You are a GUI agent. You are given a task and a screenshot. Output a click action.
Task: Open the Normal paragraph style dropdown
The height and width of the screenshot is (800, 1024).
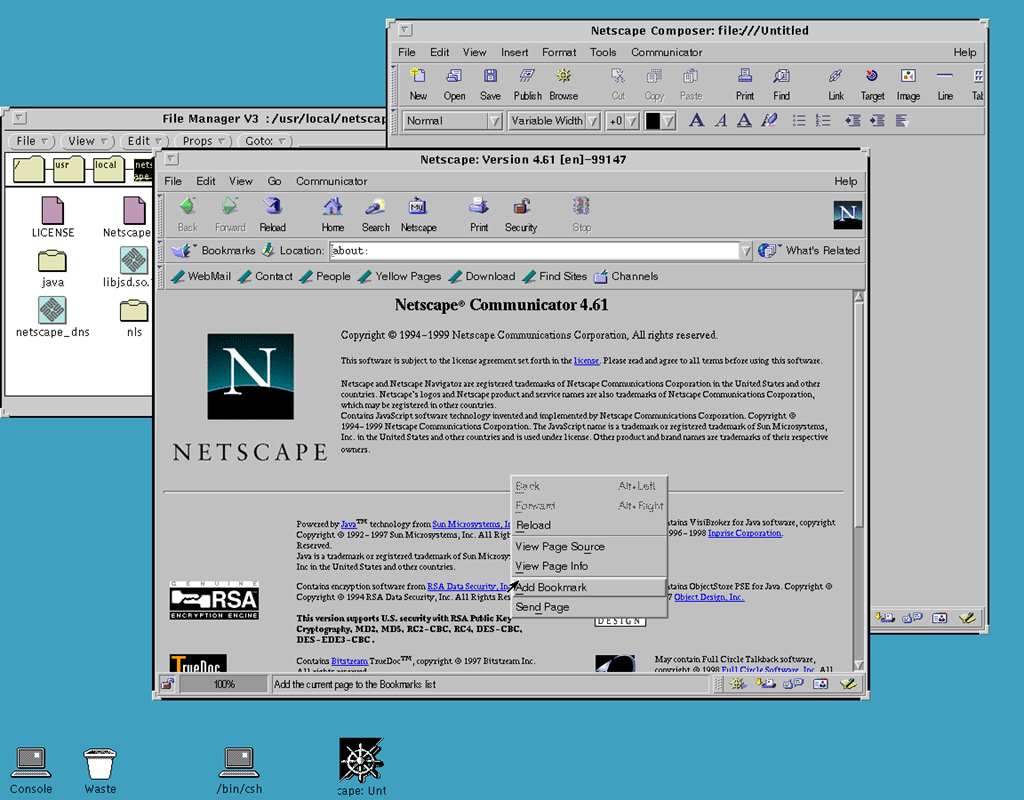coord(452,121)
